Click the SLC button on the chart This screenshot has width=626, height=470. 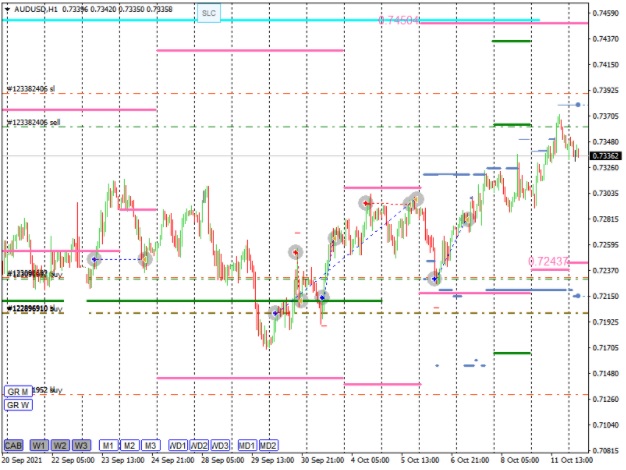(x=207, y=13)
